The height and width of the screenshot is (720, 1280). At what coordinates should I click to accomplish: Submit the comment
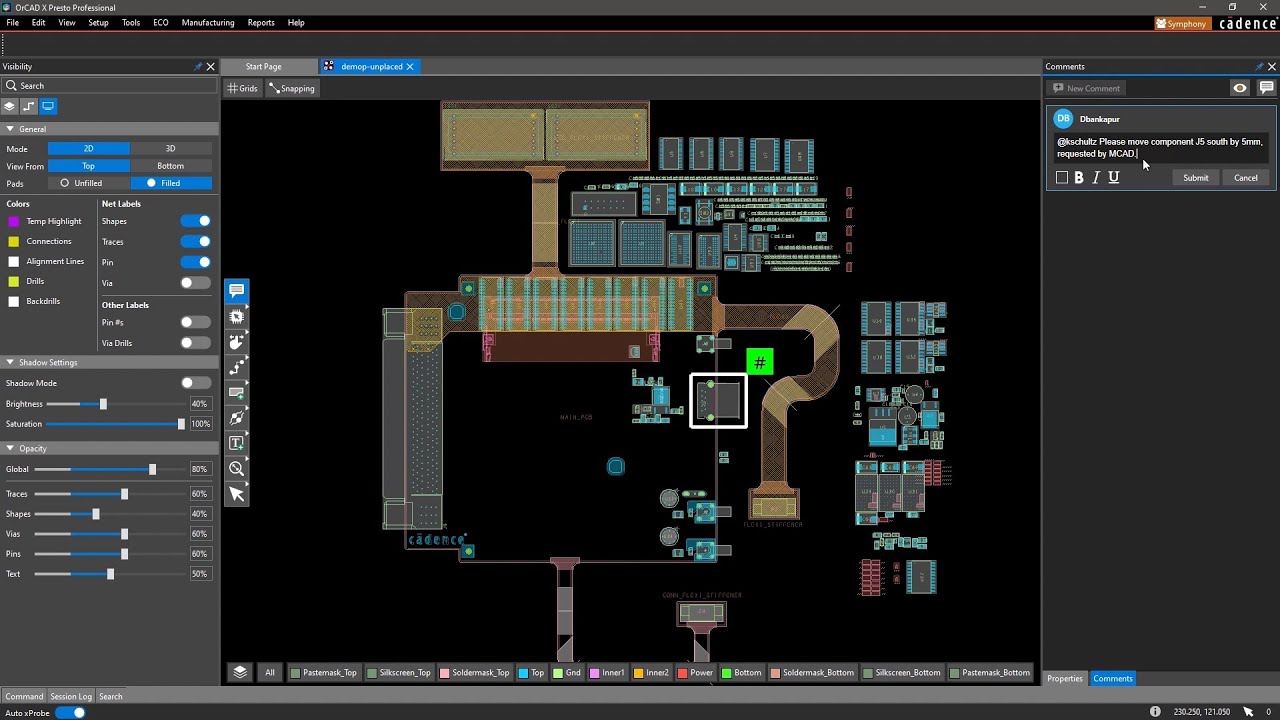[1196, 178]
